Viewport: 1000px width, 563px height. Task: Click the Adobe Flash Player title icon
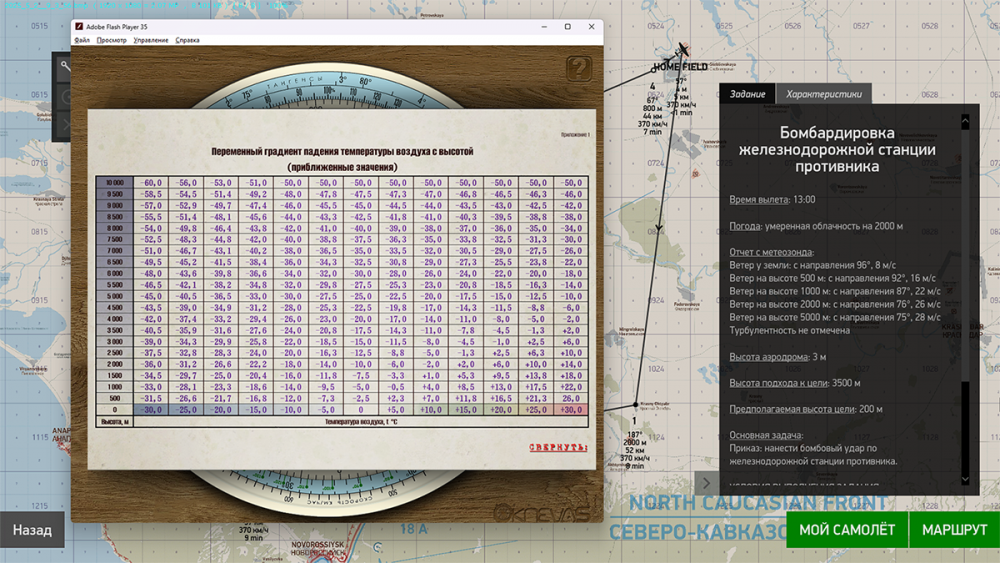(79, 26)
